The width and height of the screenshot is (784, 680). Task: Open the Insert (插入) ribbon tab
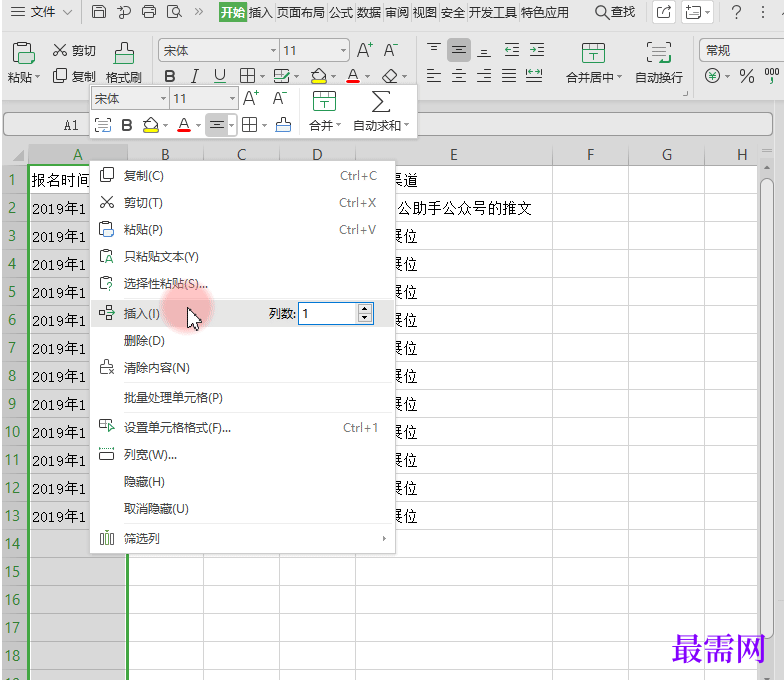coord(260,12)
